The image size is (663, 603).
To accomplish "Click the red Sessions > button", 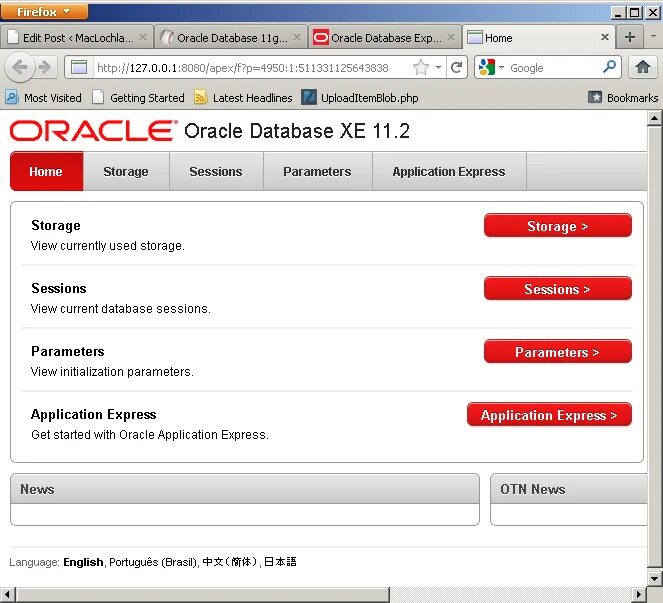I will tap(558, 289).
